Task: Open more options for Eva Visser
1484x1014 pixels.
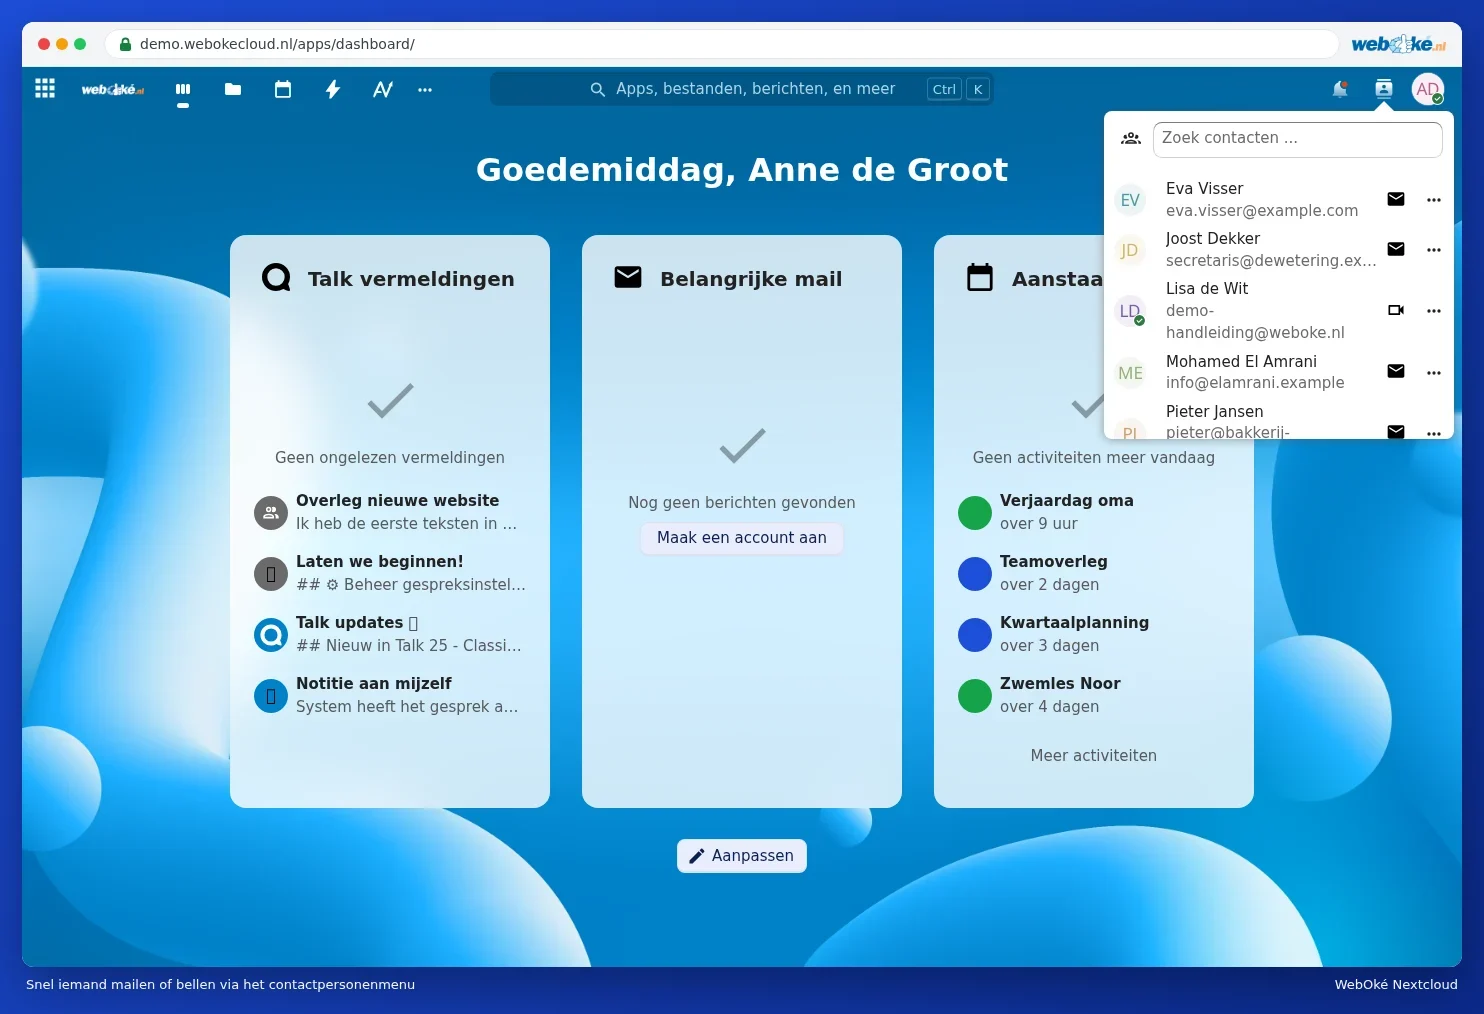Action: click(1434, 200)
